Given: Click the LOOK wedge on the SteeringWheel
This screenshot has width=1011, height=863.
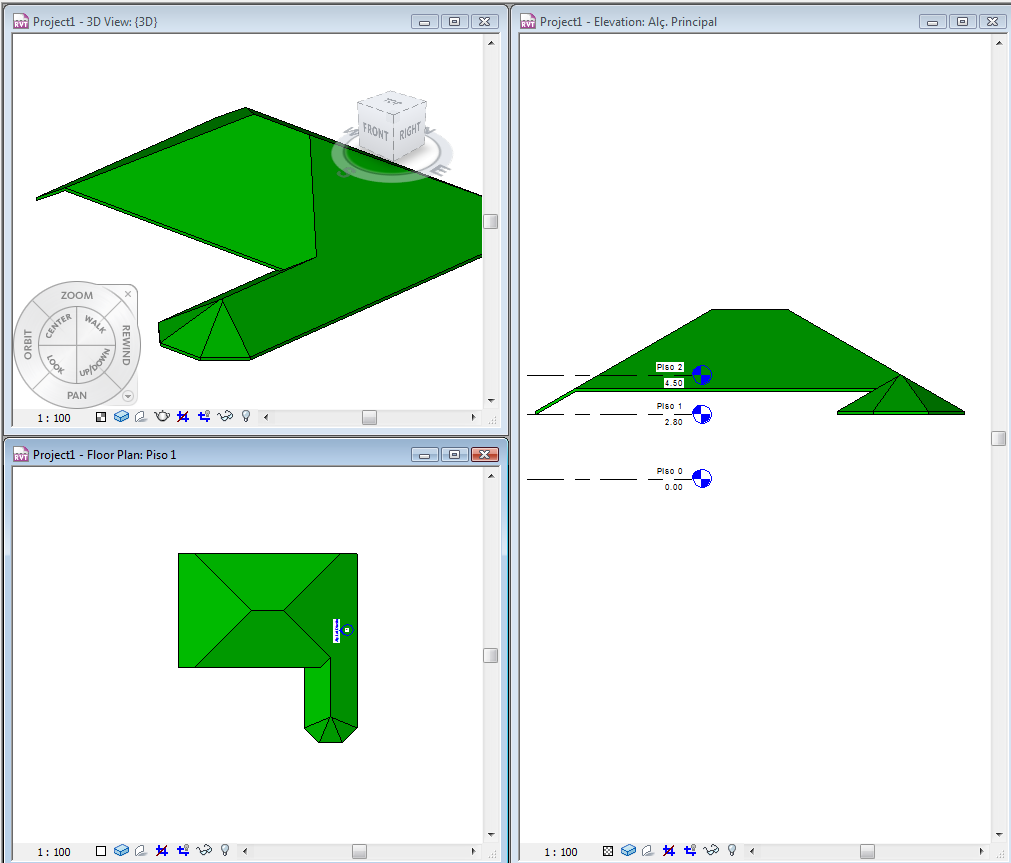Looking at the screenshot, I should coord(55,365).
